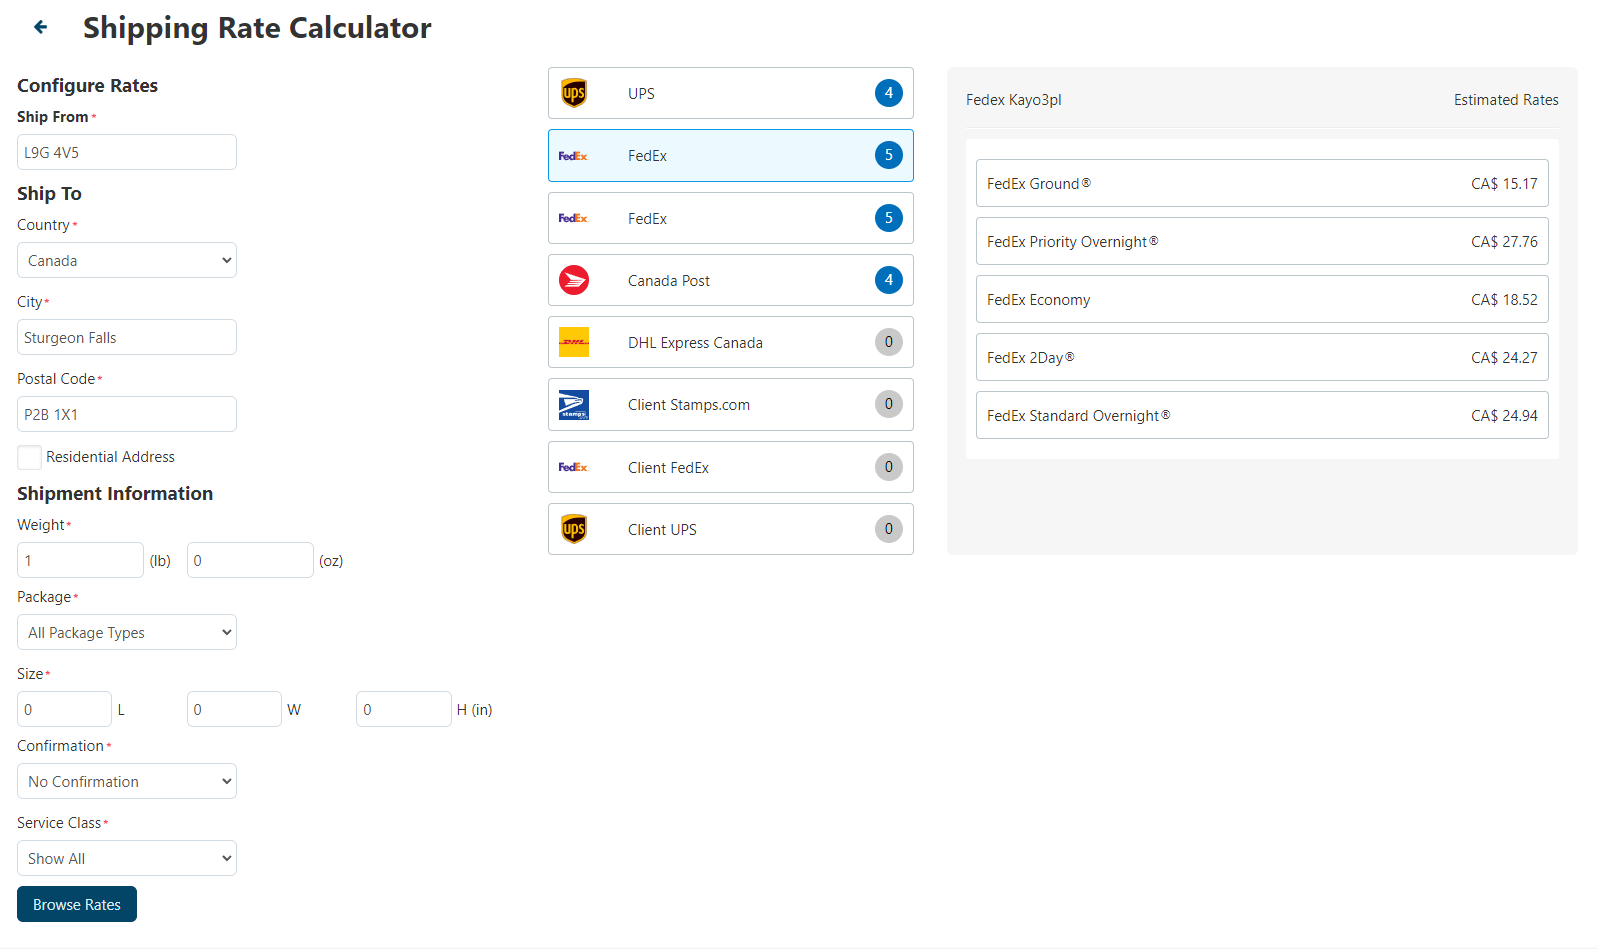Click the rate count badge on Canada Post
Viewport: 1598px width, 949px height.
[888, 280]
